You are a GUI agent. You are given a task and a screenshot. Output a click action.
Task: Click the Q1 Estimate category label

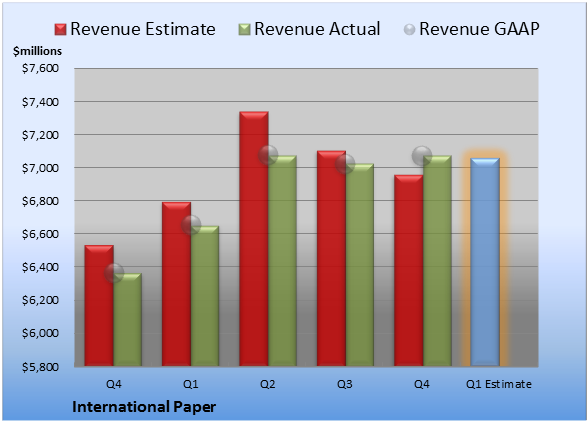(x=499, y=384)
